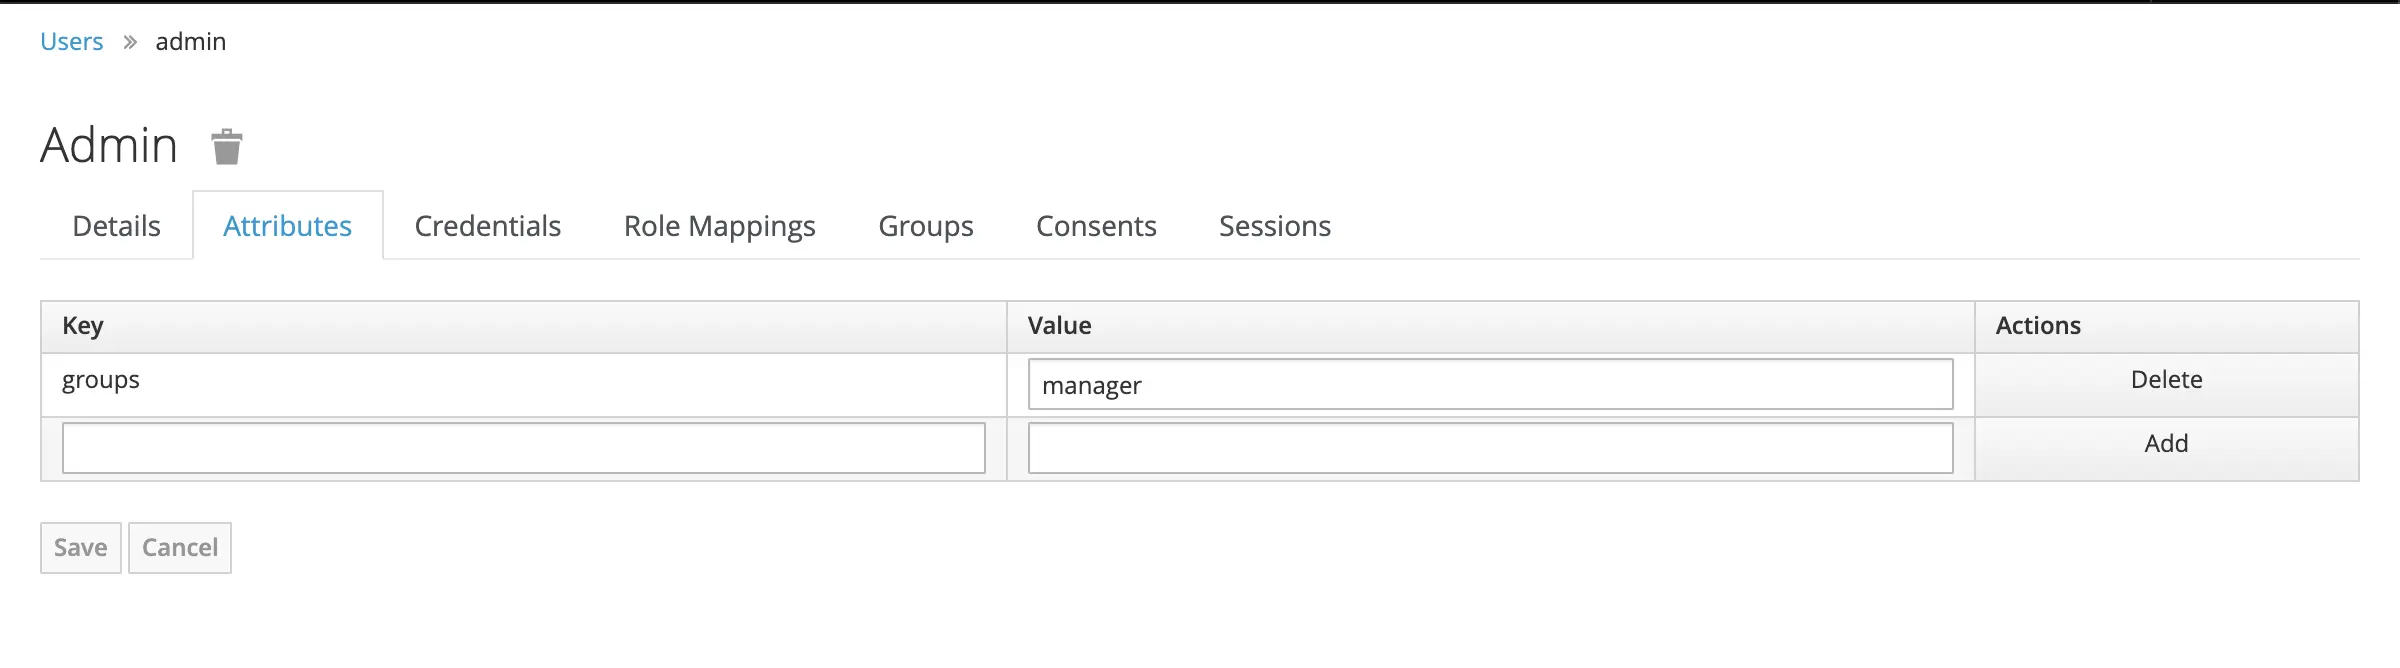
Task: Cancel the attribute edits
Action: 180,548
